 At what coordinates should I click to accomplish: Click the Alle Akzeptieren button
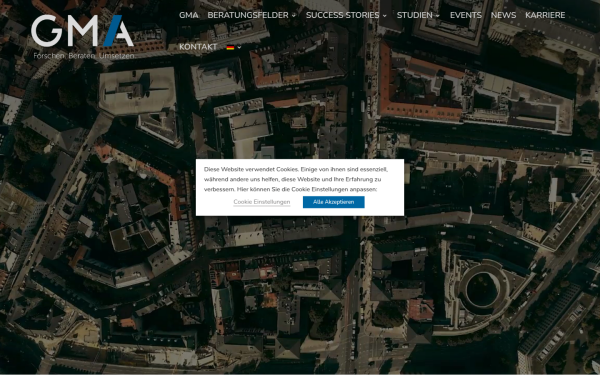(x=334, y=202)
